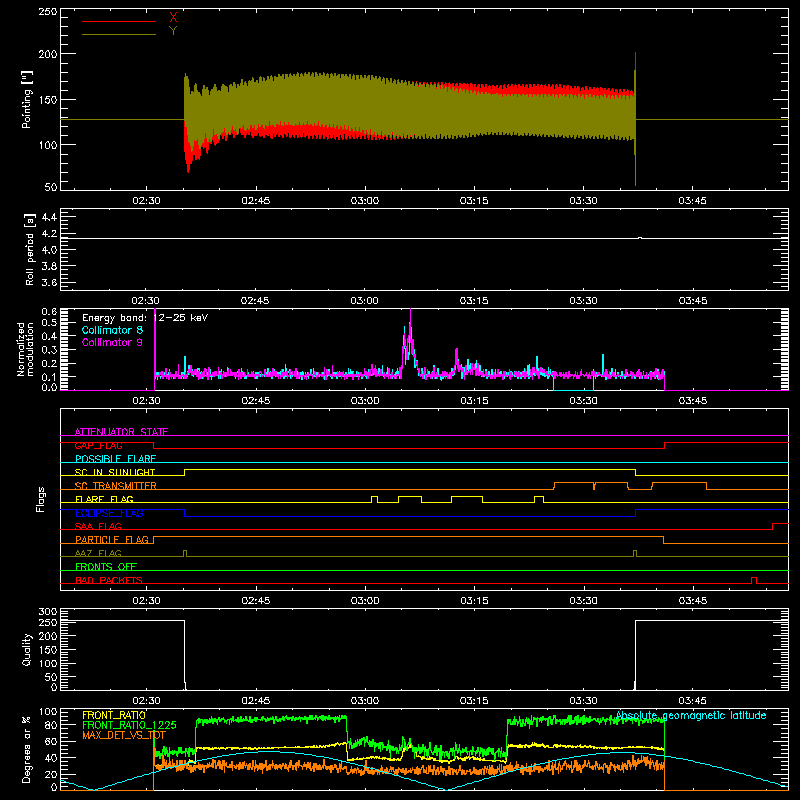Image resolution: width=800 pixels, height=800 pixels.
Task: Click the SC_IN_SUNLIGHT rising edge near 02:35
Action: click(x=185, y=472)
